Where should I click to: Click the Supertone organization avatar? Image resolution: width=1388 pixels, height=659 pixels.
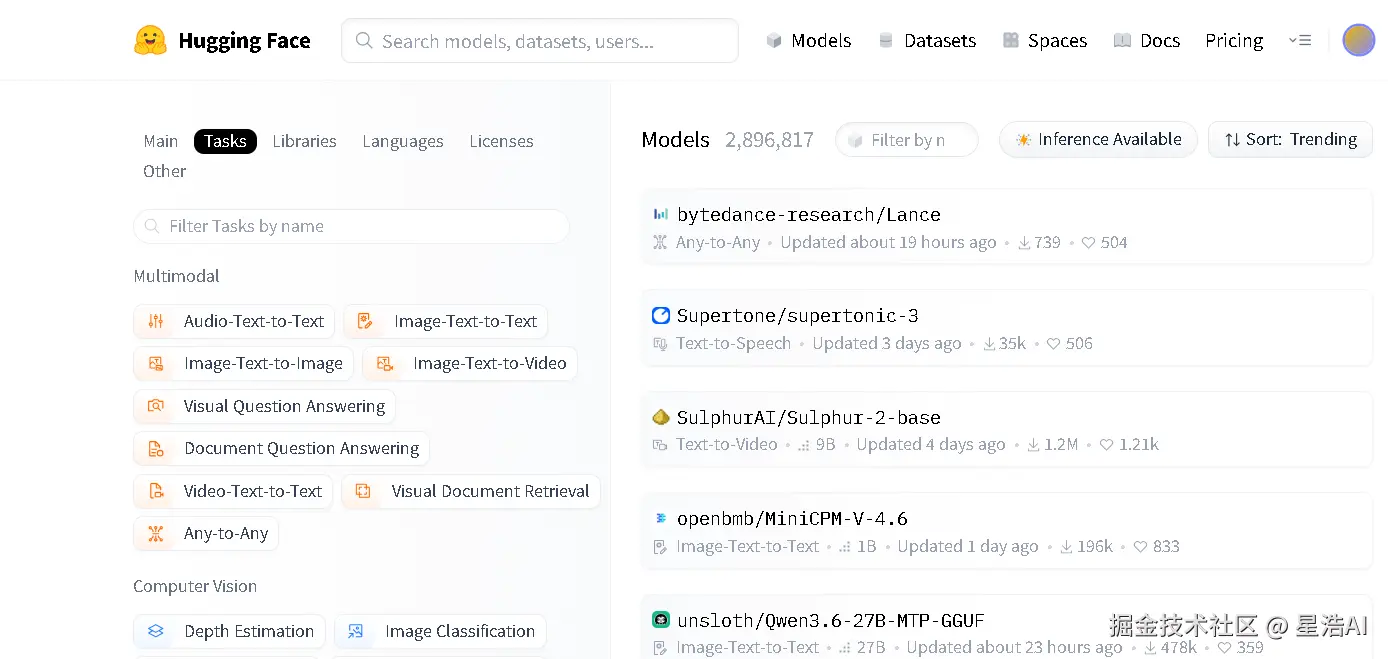[x=661, y=316]
